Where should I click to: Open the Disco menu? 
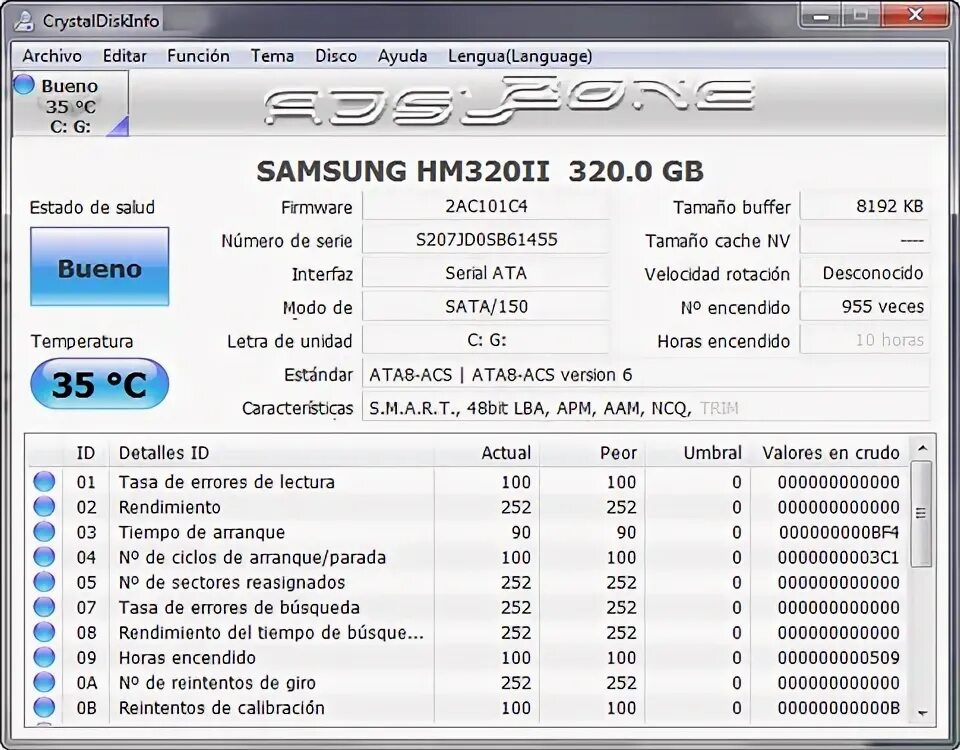(336, 56)
